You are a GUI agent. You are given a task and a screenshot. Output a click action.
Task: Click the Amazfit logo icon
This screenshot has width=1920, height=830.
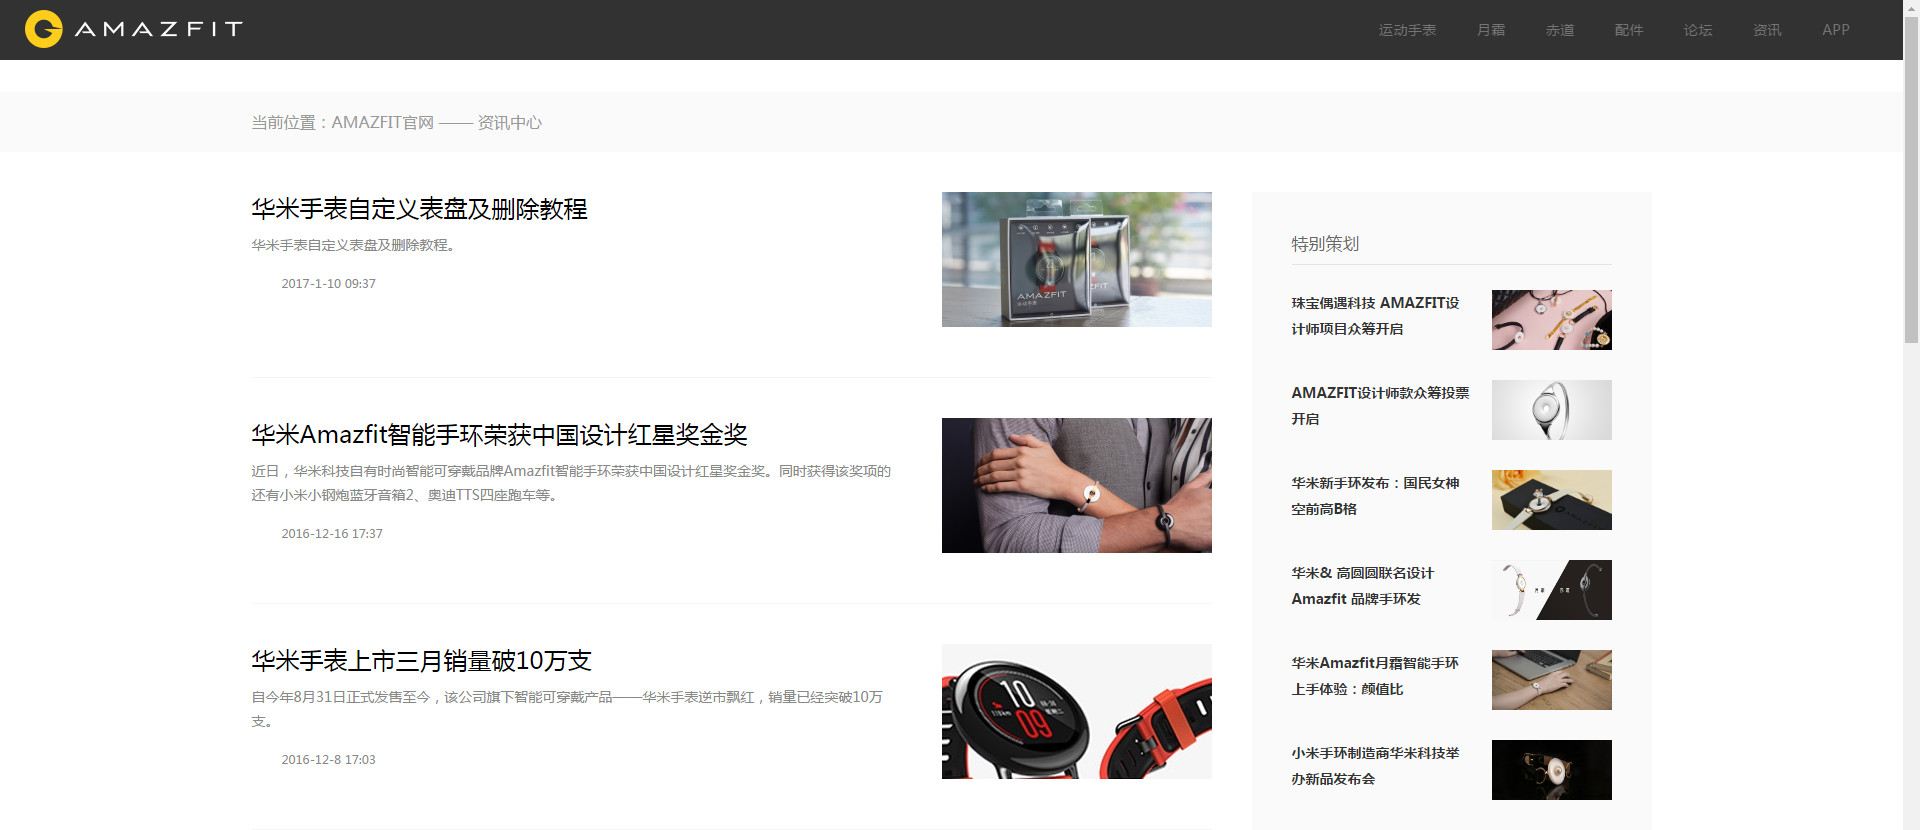(44, 29)
